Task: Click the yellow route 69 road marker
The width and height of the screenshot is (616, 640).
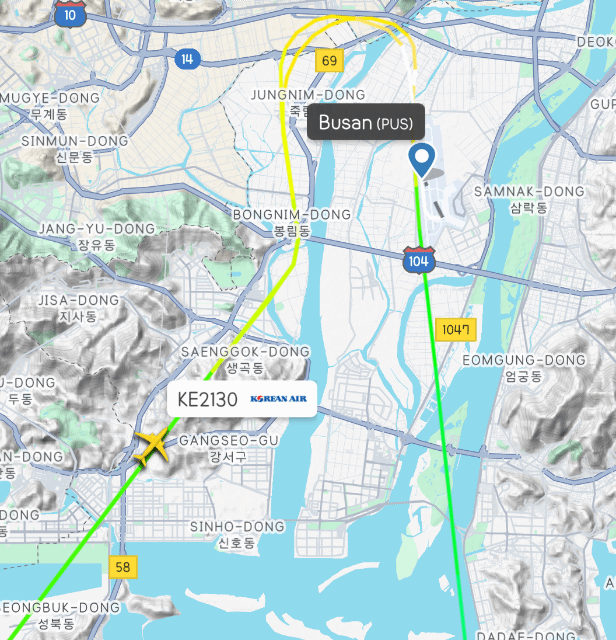Action: [329, 60]
